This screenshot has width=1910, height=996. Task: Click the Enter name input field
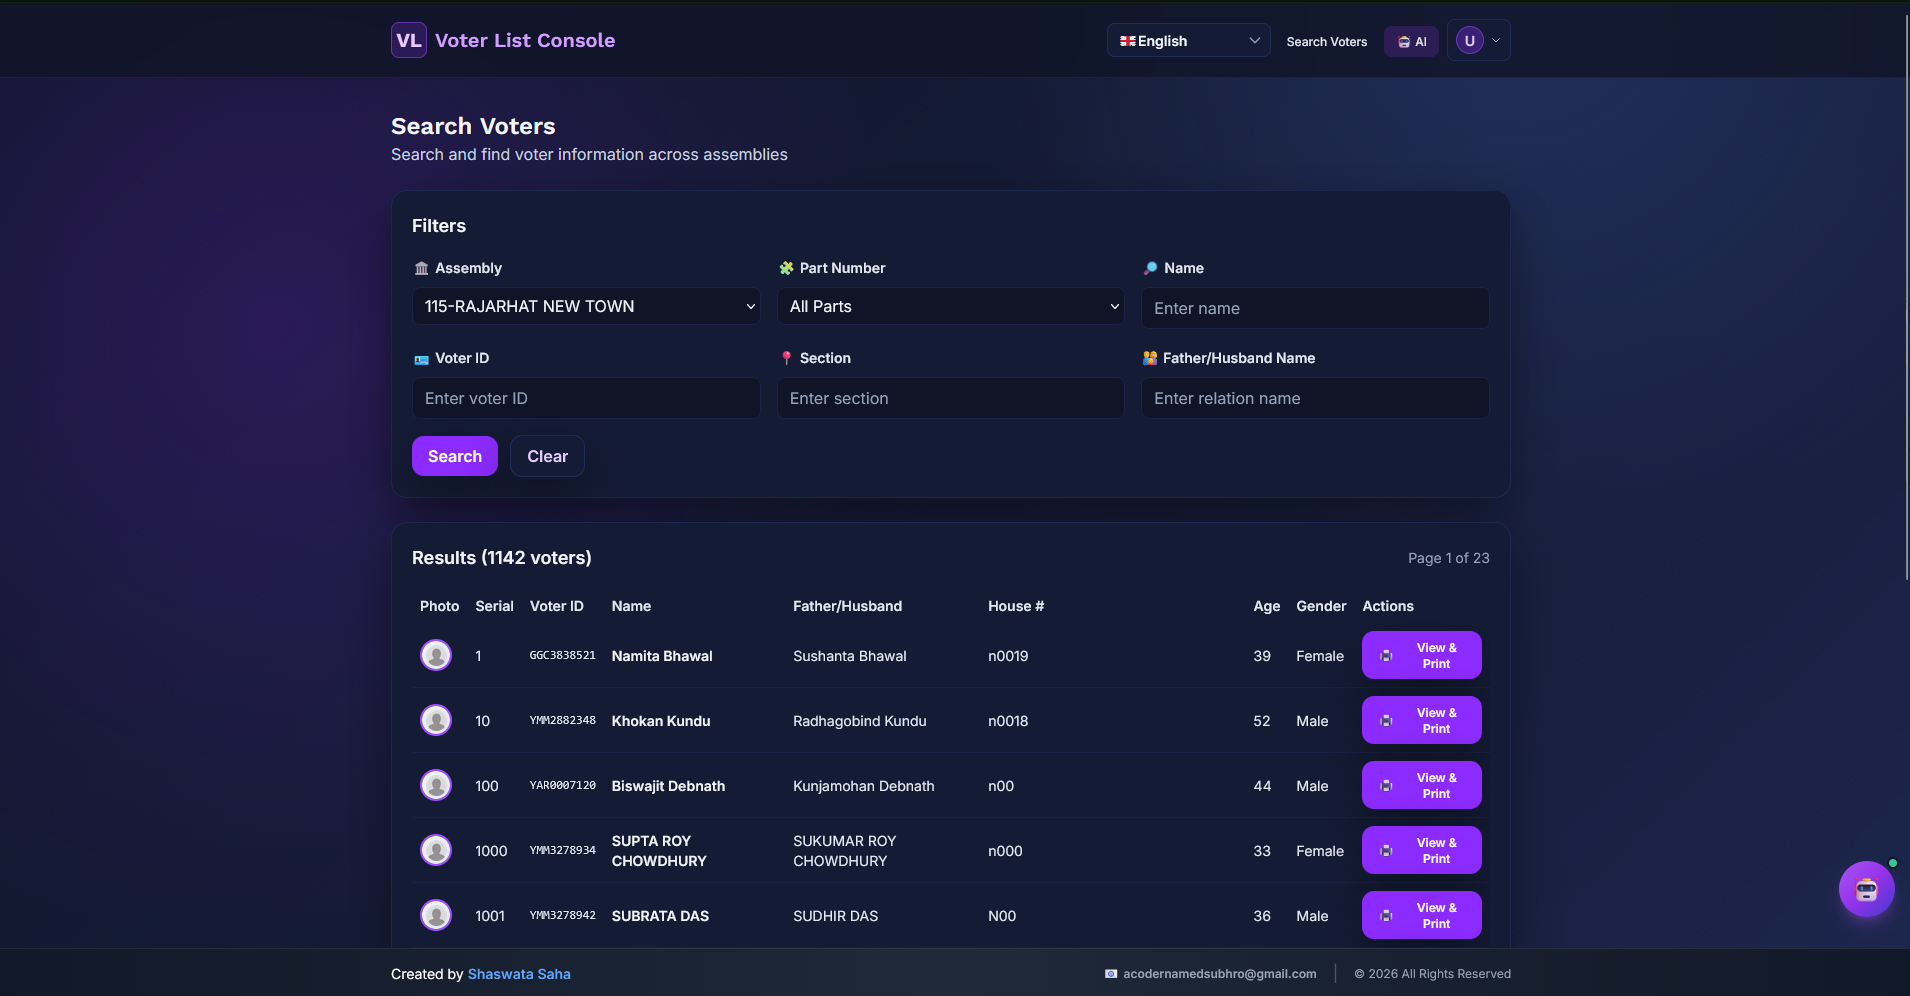pos(1314,308)
